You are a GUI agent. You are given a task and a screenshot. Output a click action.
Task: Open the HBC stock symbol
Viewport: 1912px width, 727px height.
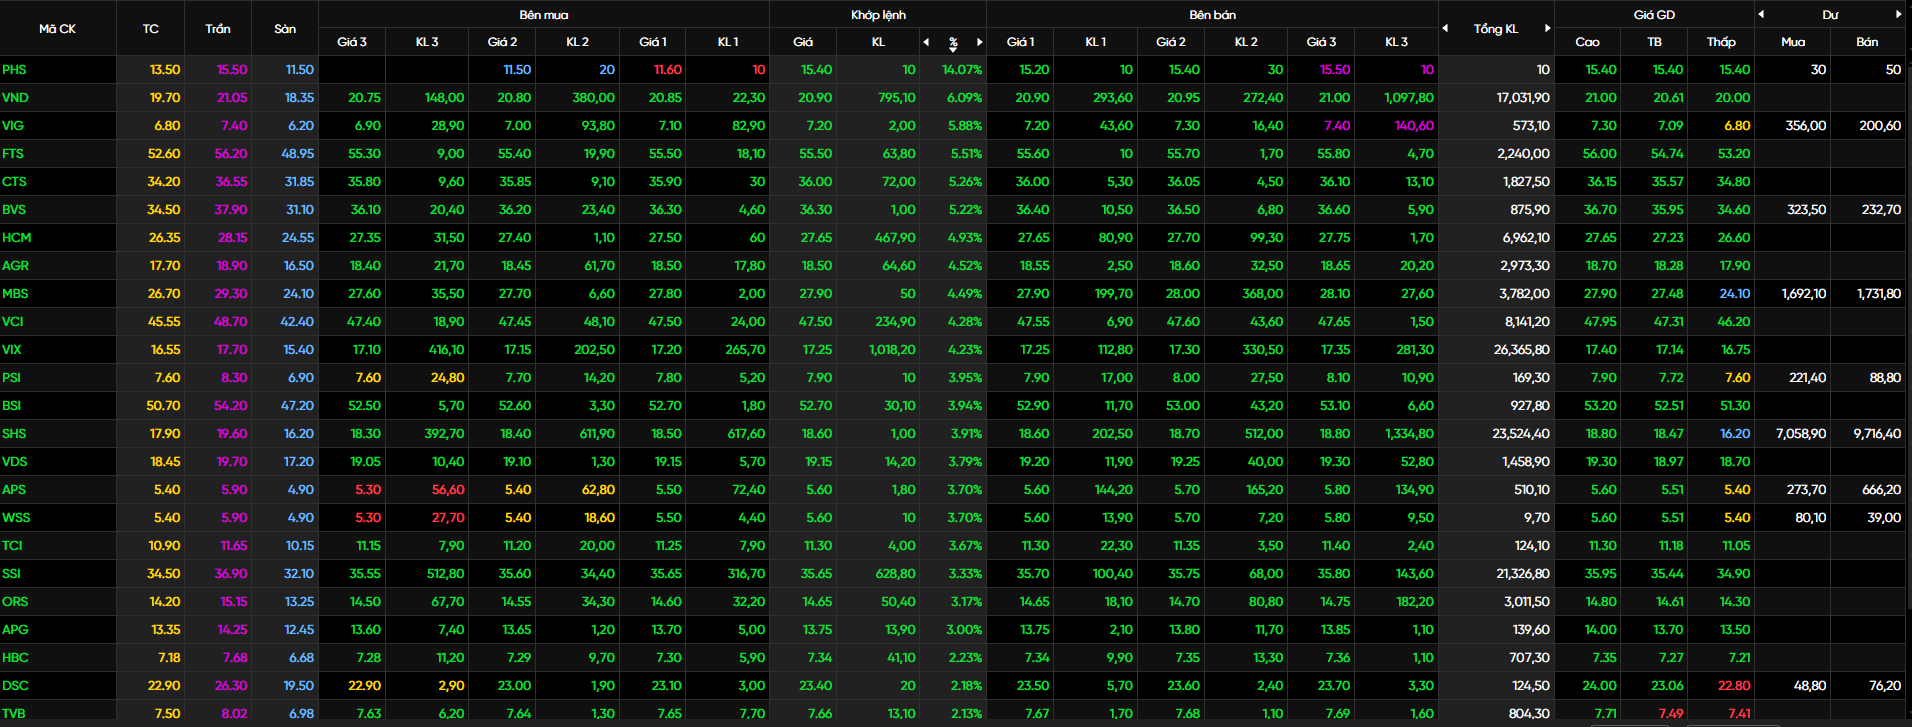coord(15,658)
